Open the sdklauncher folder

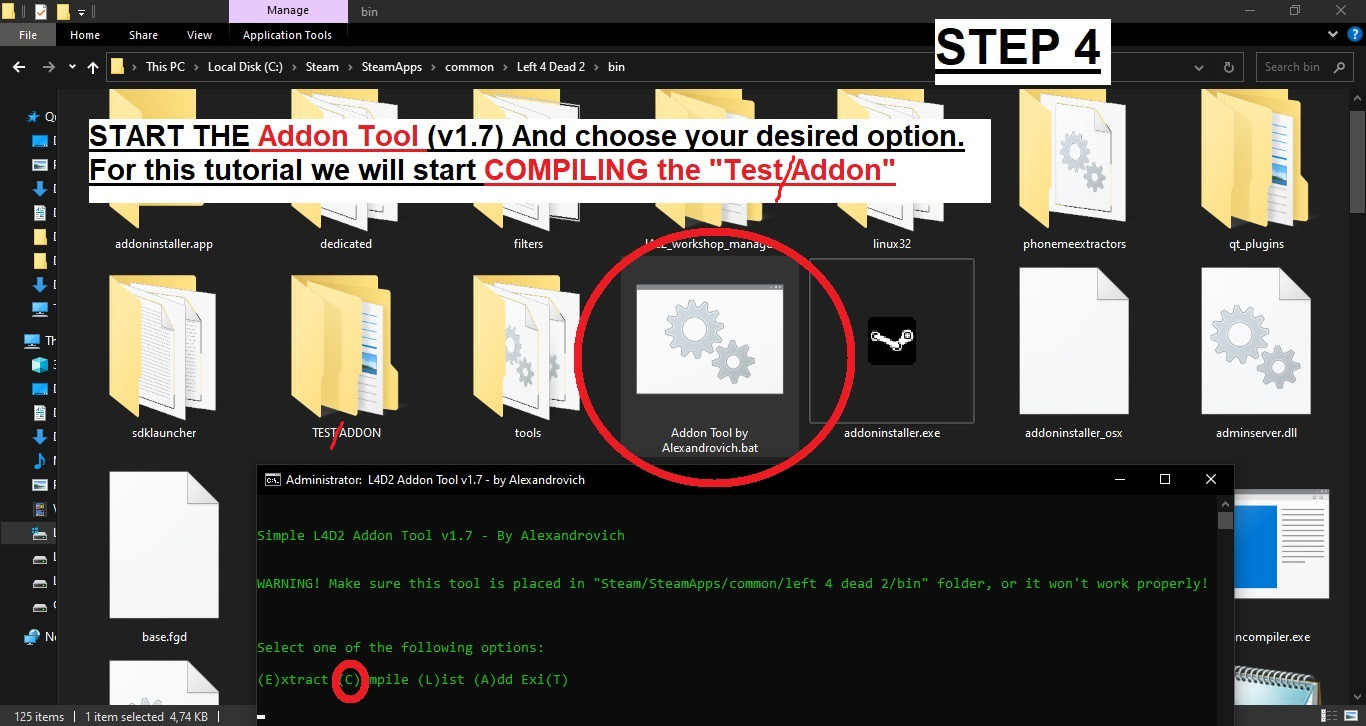163,345
